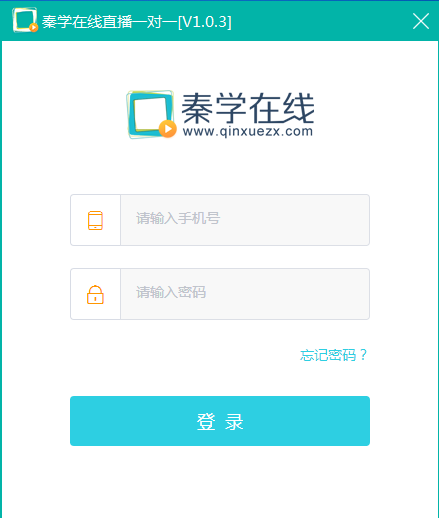439x518 pixels.
Task: Click the blank area below the 登录 button
Action: (220, 482)
